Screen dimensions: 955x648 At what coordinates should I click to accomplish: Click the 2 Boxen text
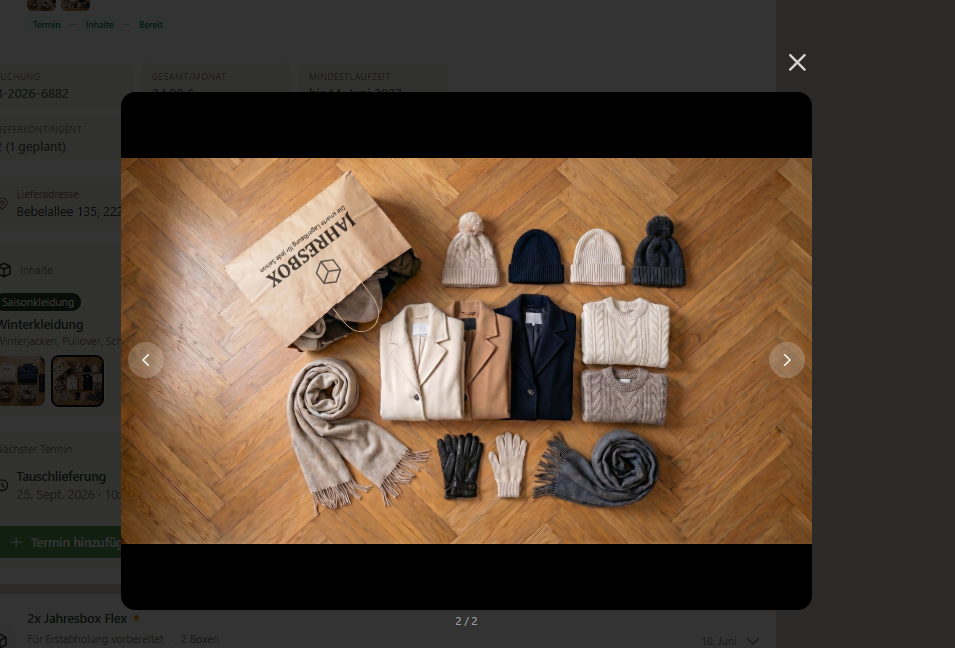(200, 639)
